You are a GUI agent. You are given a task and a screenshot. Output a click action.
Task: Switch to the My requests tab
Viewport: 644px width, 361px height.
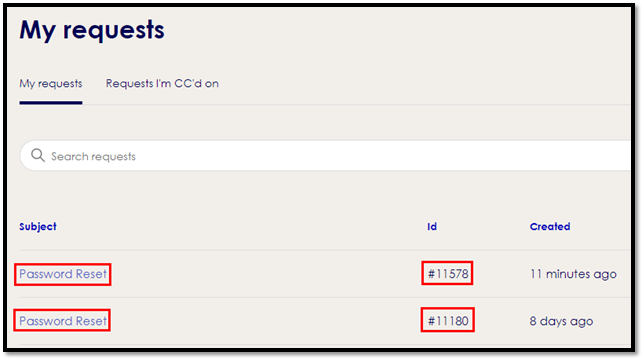pyautogui.click(x=51, y=83)
